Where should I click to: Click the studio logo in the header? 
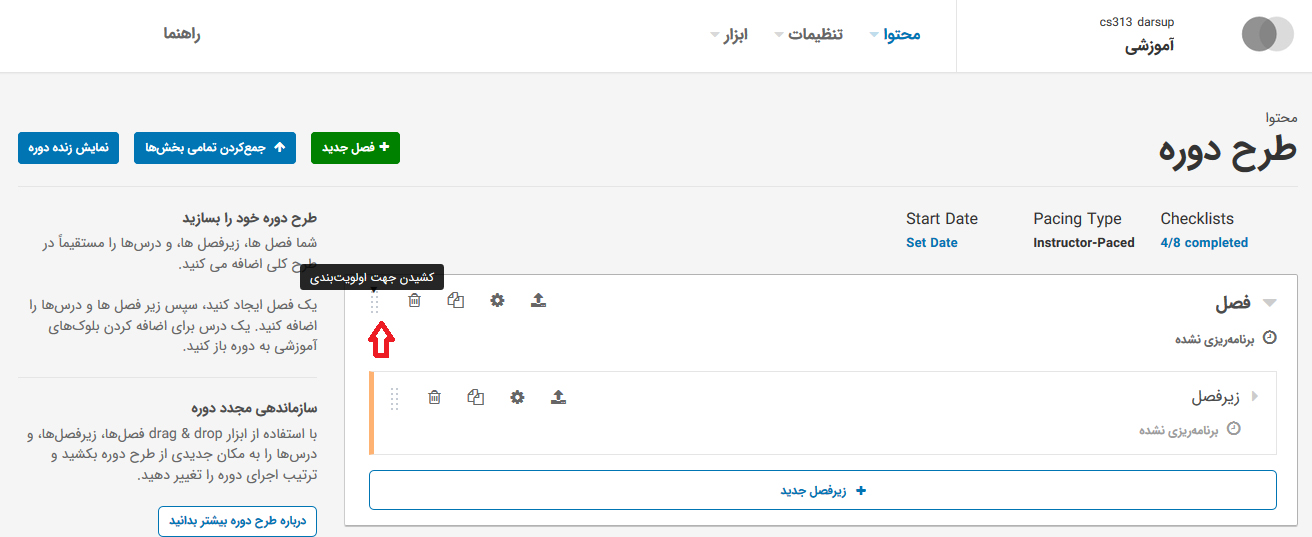(x=1266, y=34)
